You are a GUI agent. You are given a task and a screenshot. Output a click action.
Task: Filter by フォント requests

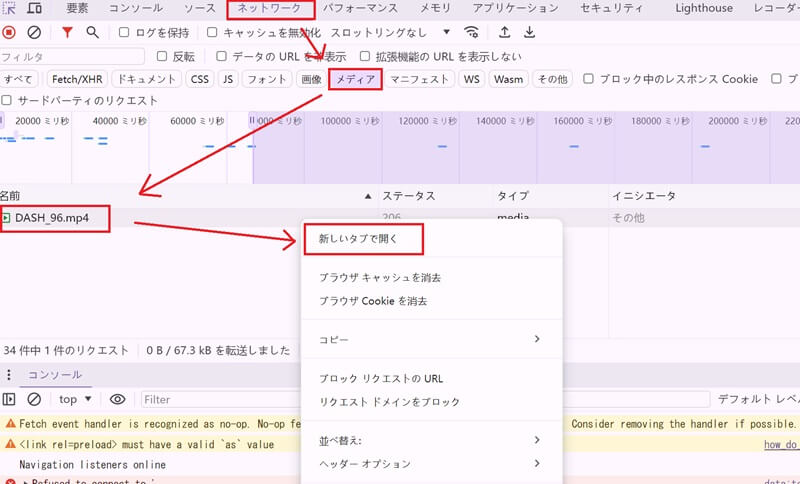pos(267,79)
